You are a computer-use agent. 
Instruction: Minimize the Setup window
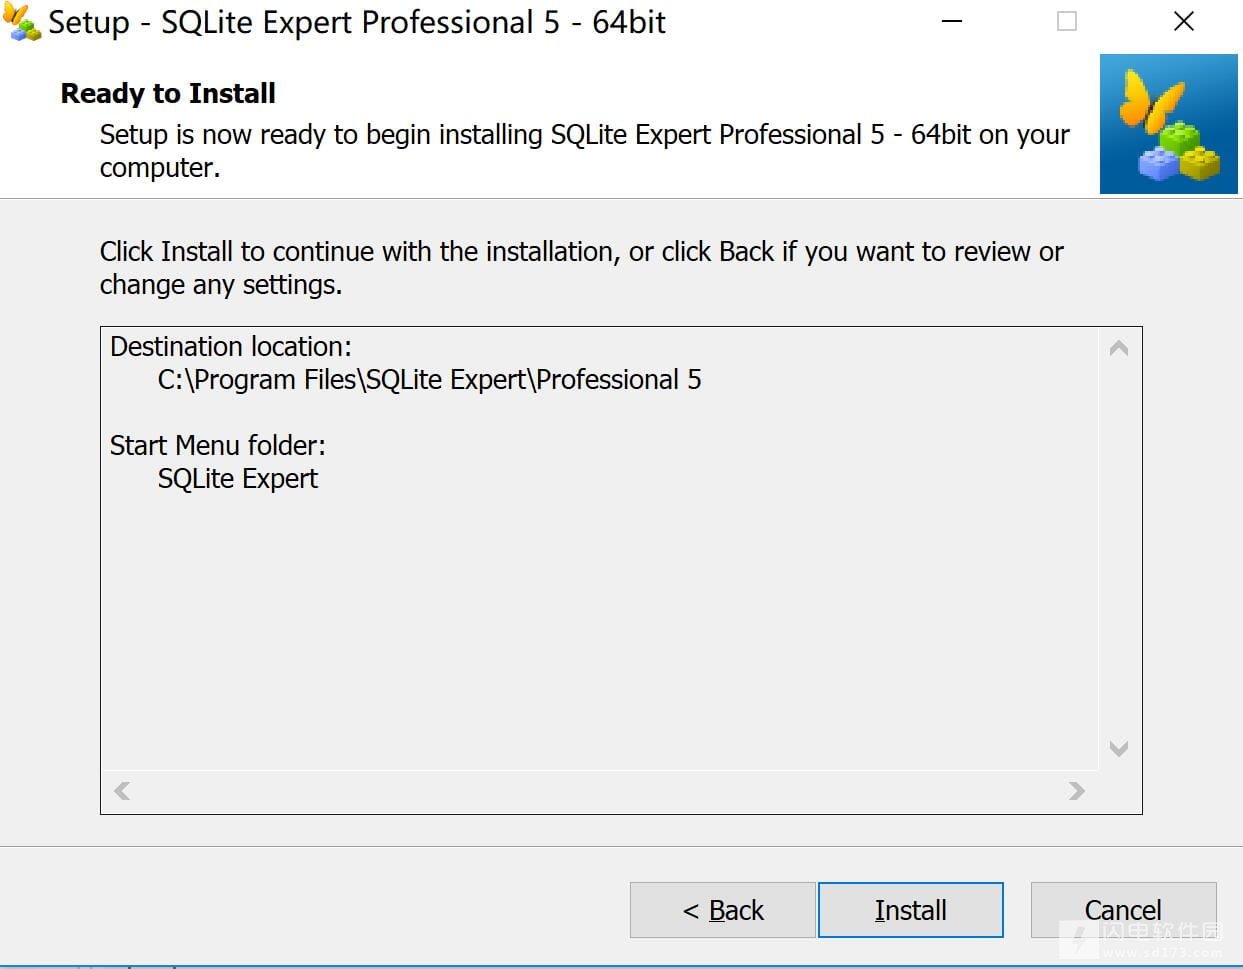click(x=952, y=22)
